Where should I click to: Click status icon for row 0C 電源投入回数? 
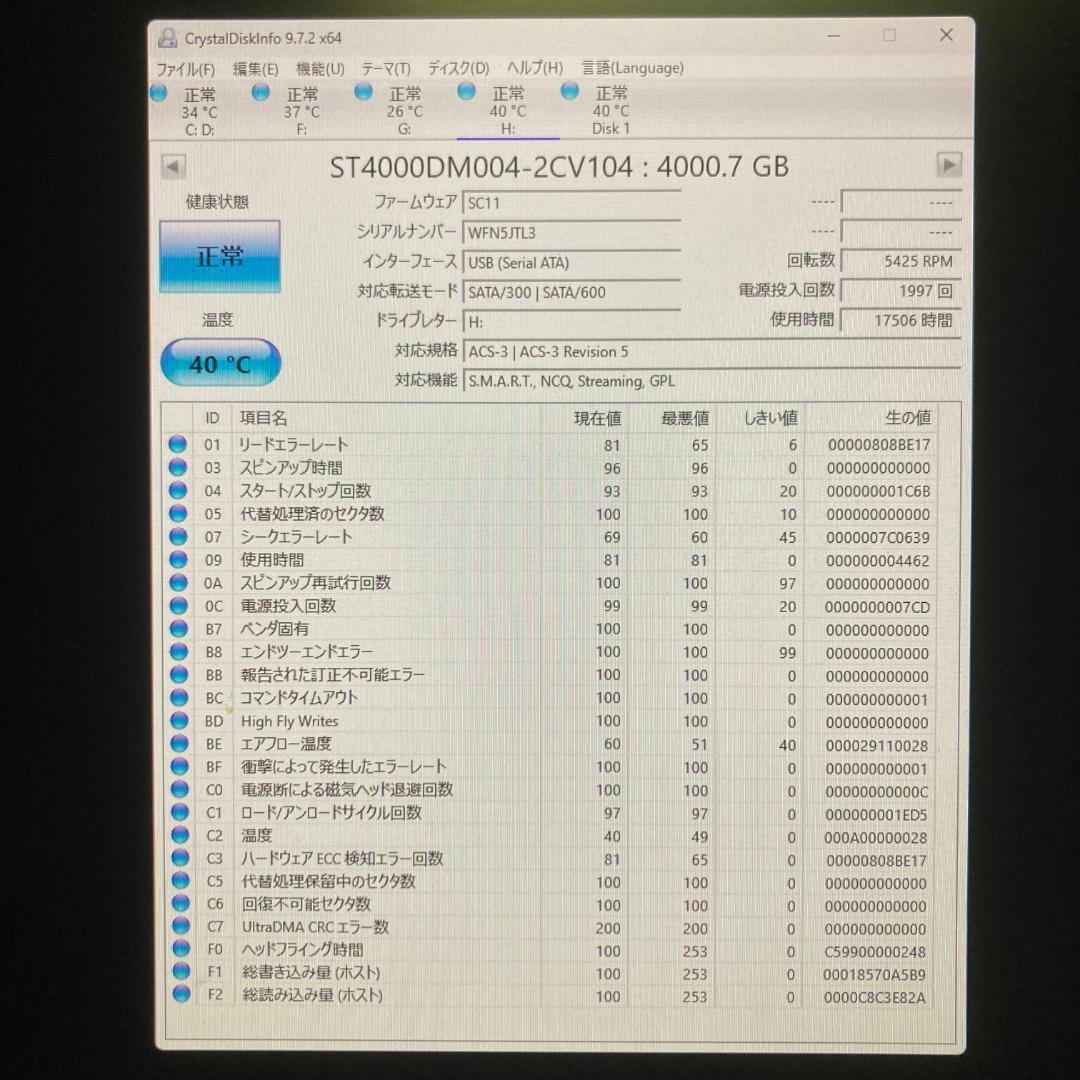(x=178, y=605)
